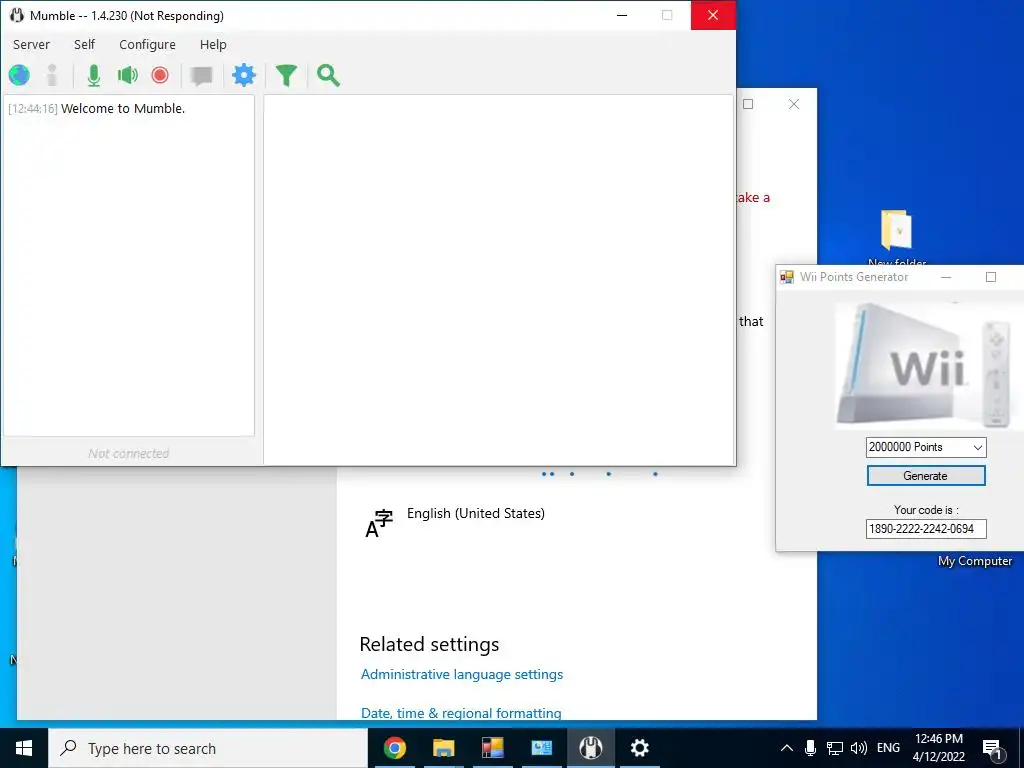This screenshot has width=1024, height=768.
Task: Switch to Mumble via taskbar icon
Action: [590, 748]
